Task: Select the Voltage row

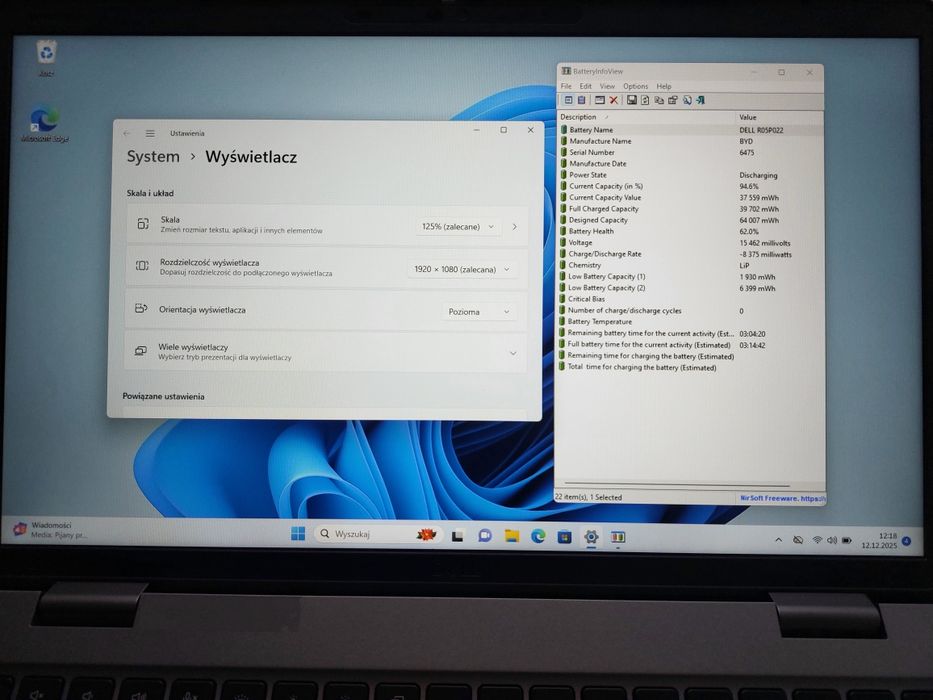Action: (x=690, y=243)
